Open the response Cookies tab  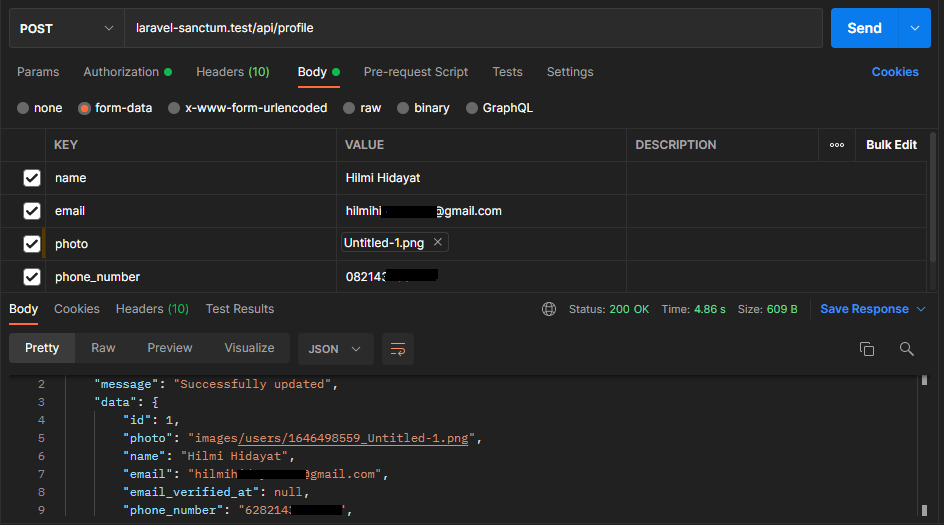click(76, 309)
